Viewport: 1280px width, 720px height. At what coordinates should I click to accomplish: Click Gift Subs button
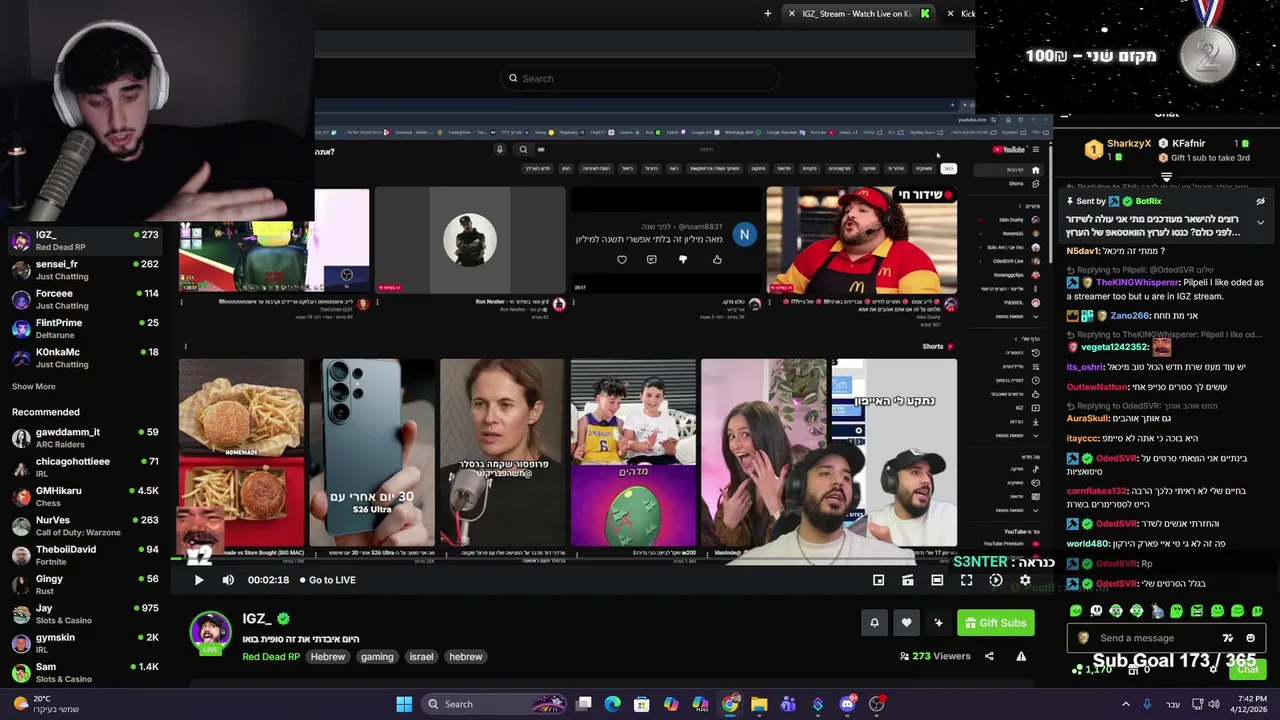coord(995,623)
